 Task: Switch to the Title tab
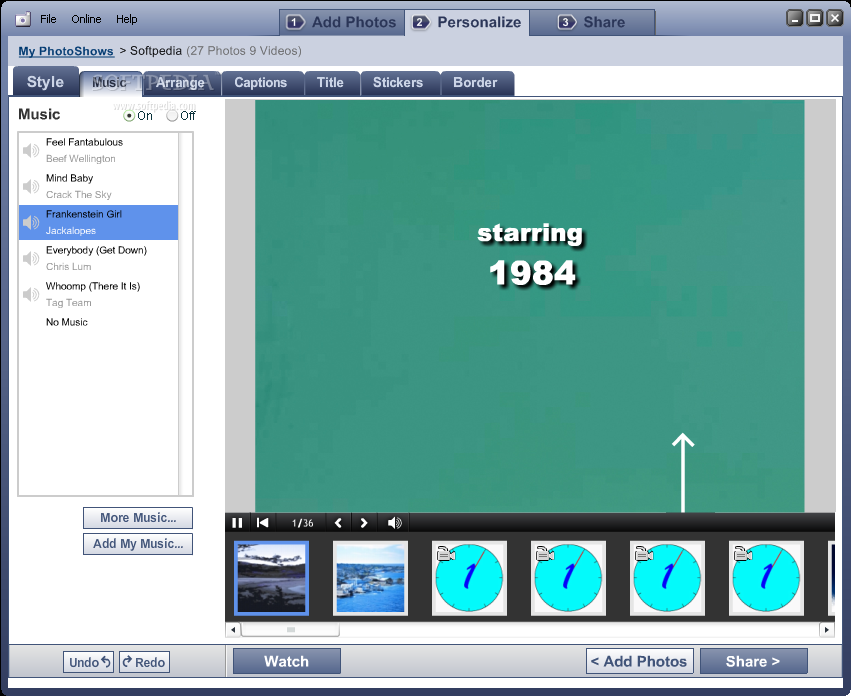click(331, 83)
